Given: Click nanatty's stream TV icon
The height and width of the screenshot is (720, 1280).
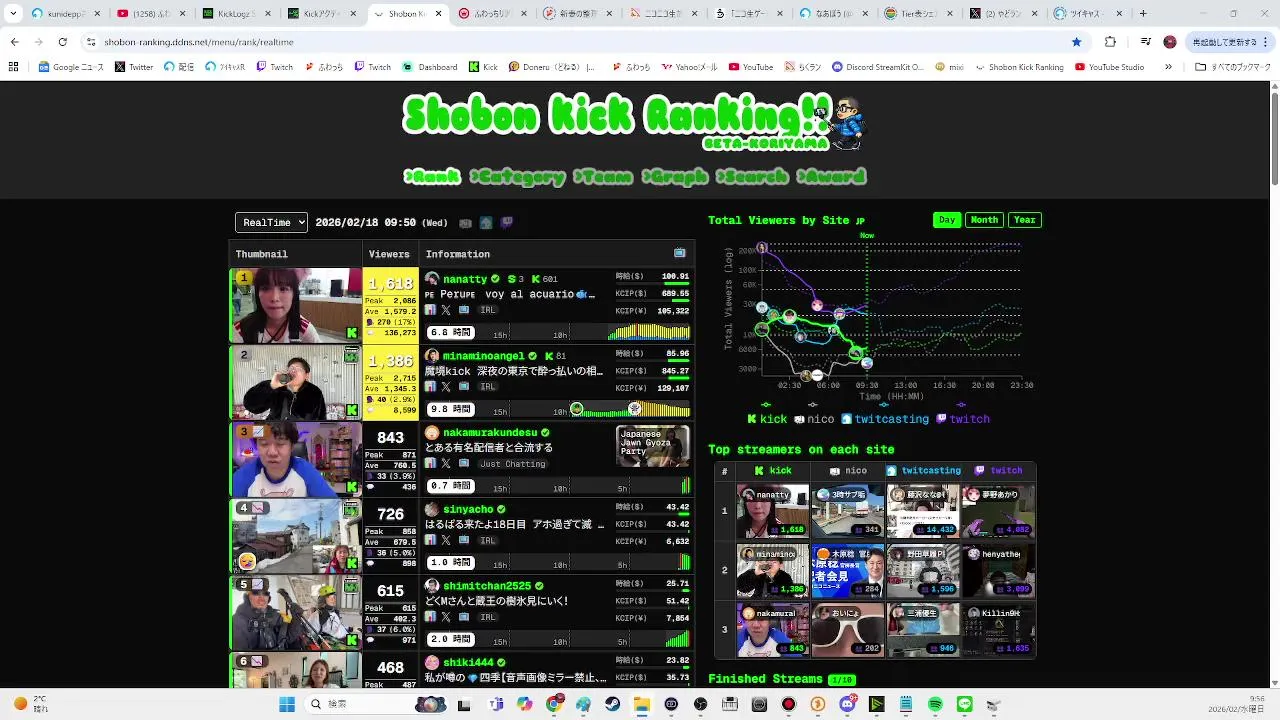Looking at the screenshot, I should pos(463,310).
